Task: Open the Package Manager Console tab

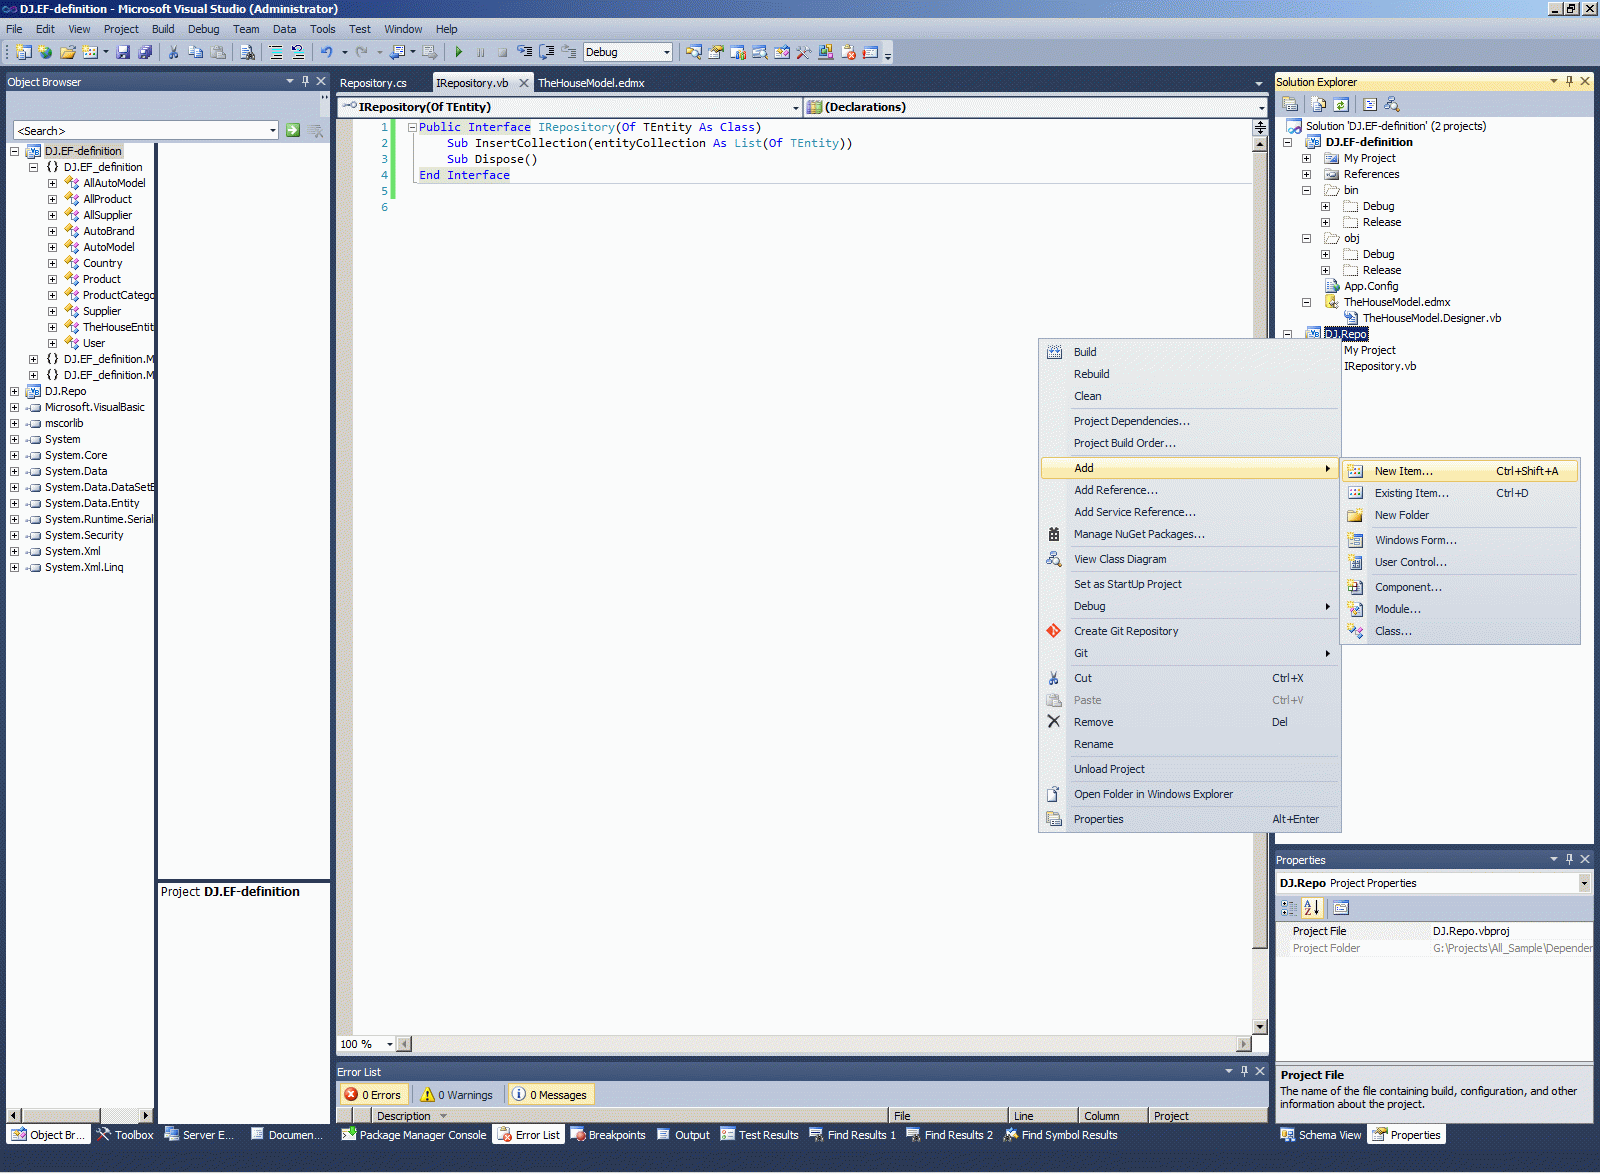Action: (x=414, y=1135)
